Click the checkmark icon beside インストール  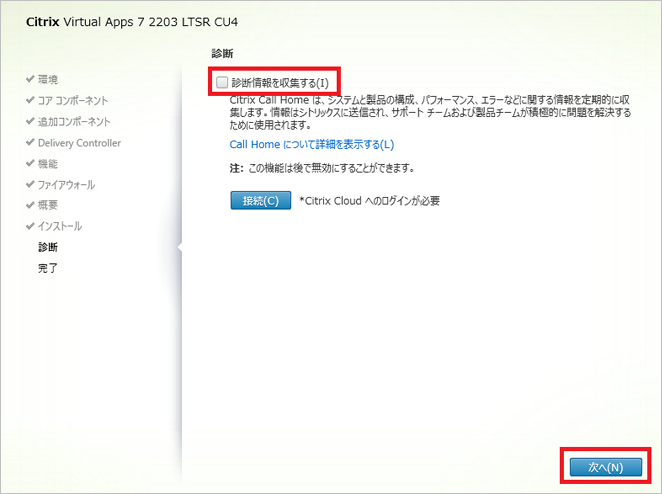coord(30,226)
